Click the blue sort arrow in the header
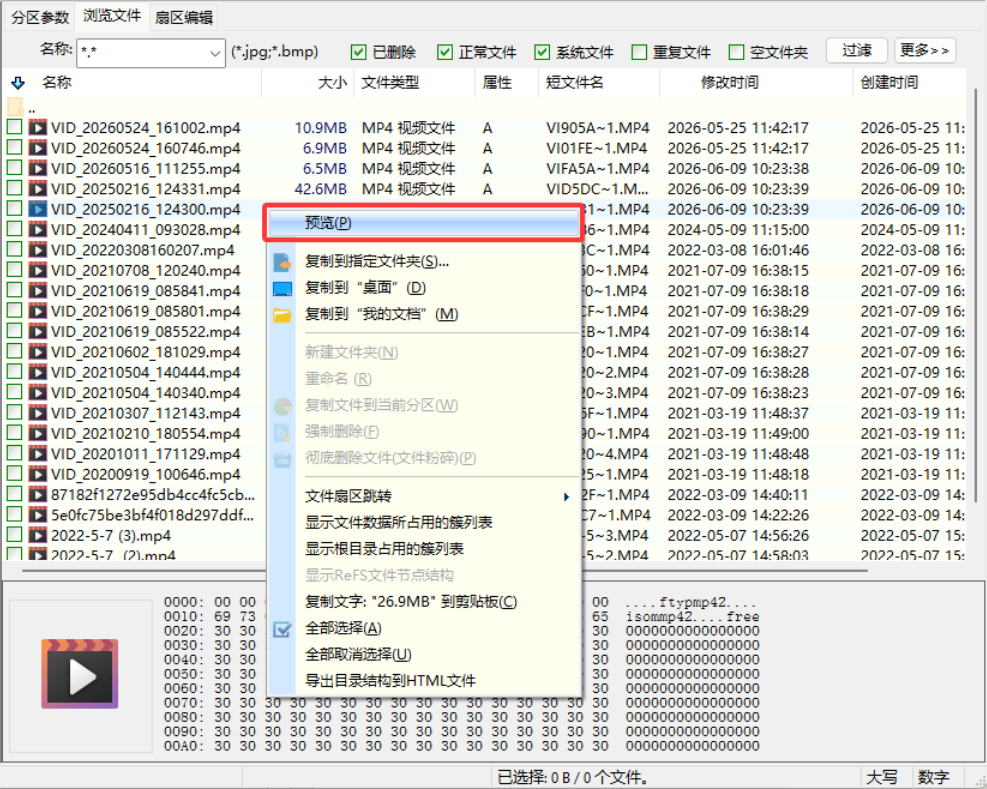Viewport: 987px width, 789px height. click(x=18, y=82)
